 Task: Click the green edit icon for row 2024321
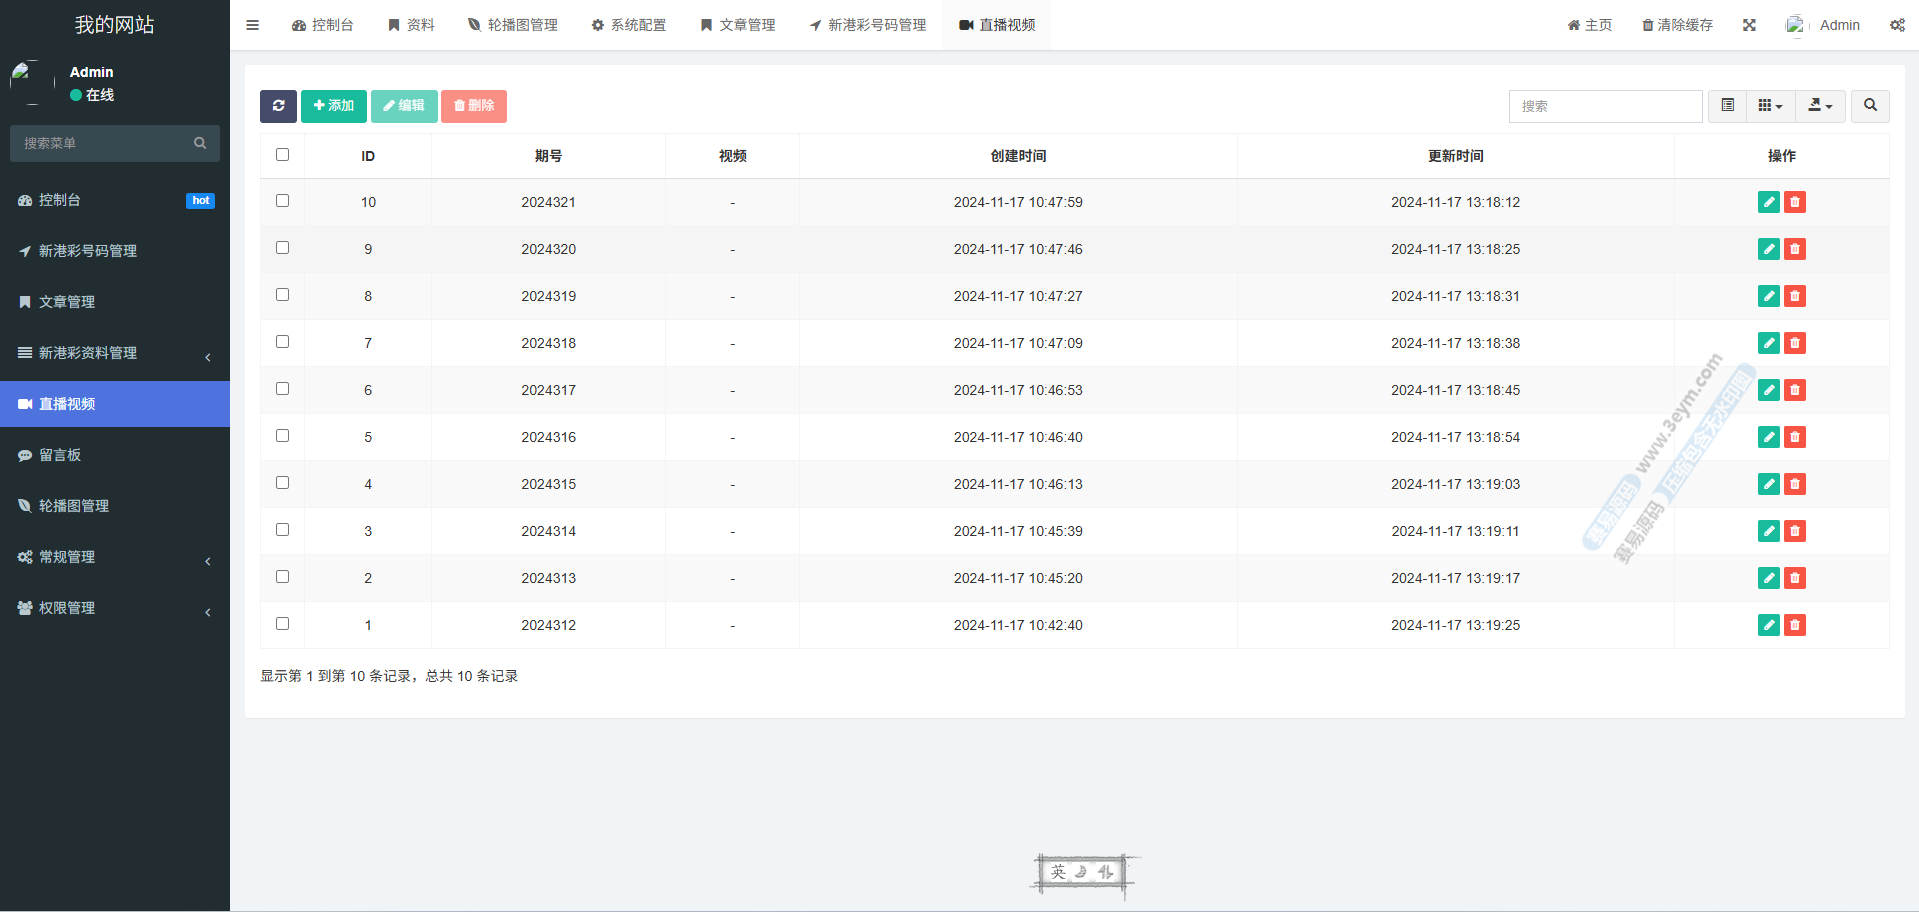point(1768,202)
